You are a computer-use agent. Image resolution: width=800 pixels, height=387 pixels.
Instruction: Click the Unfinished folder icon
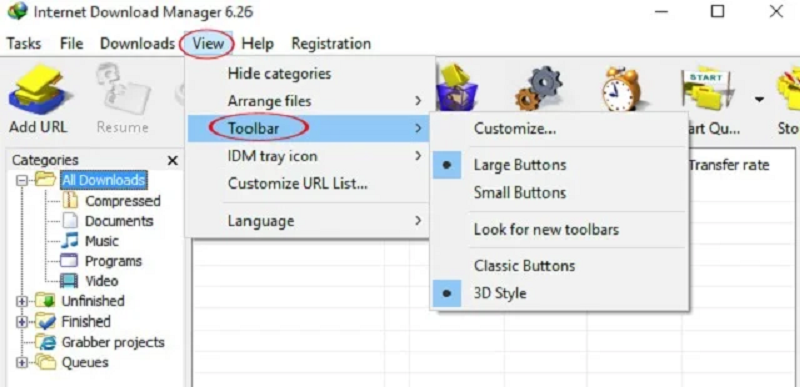pos(45,301)
